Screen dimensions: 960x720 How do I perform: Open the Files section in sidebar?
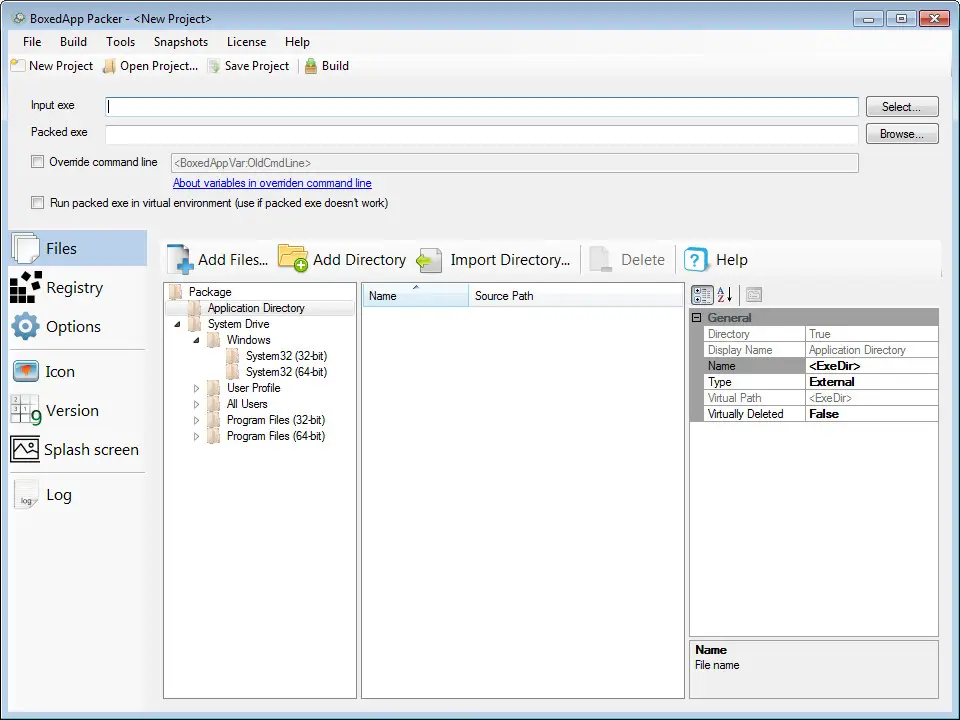click(x=78, y=249)
